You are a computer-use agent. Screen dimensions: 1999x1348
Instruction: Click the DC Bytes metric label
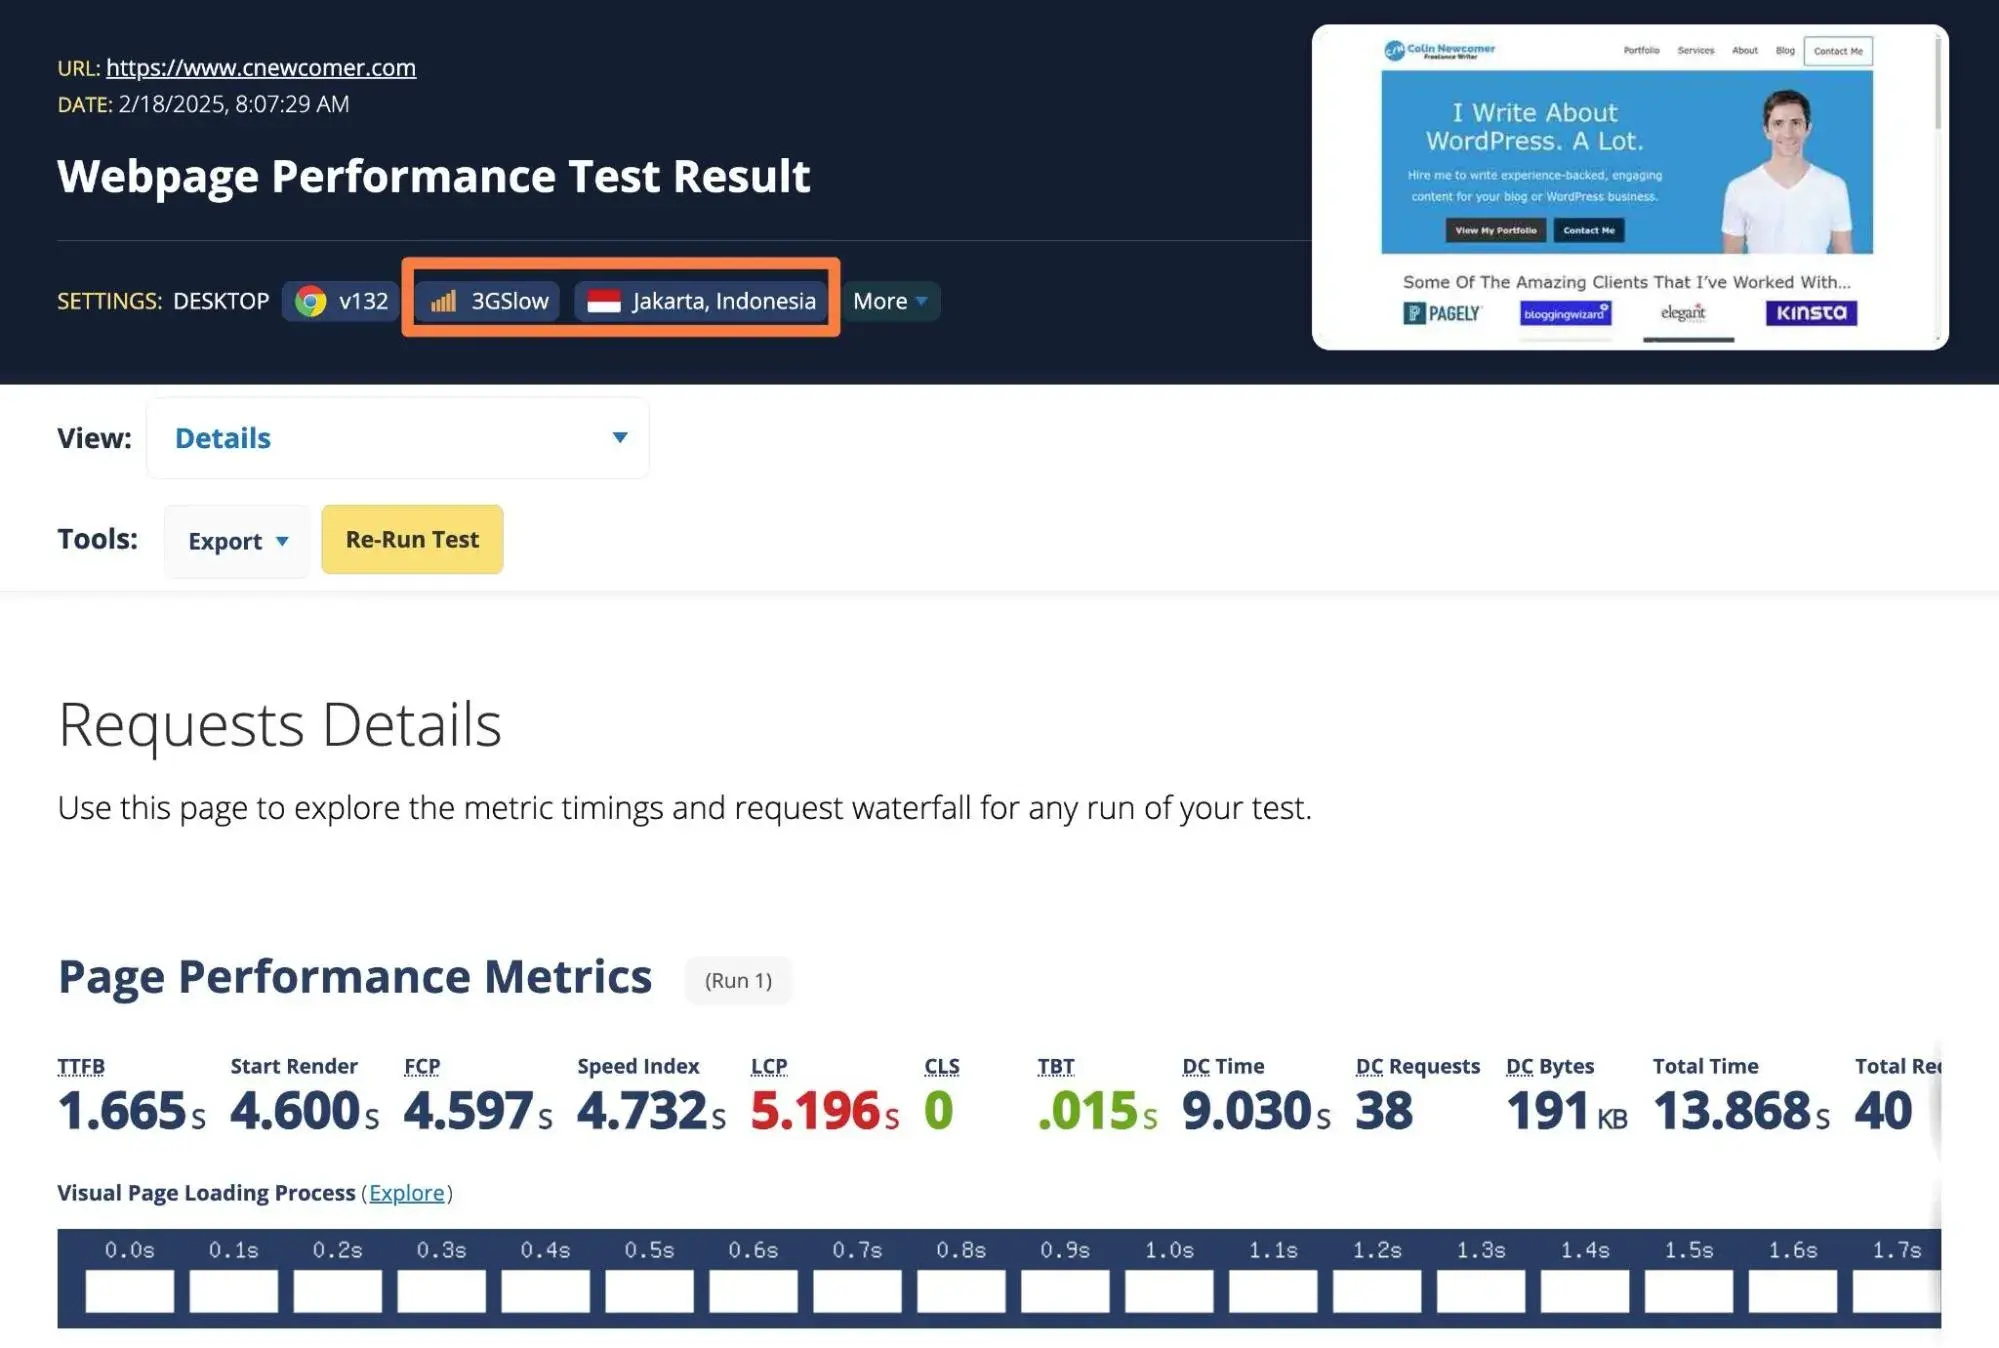coord(1550,1066)
